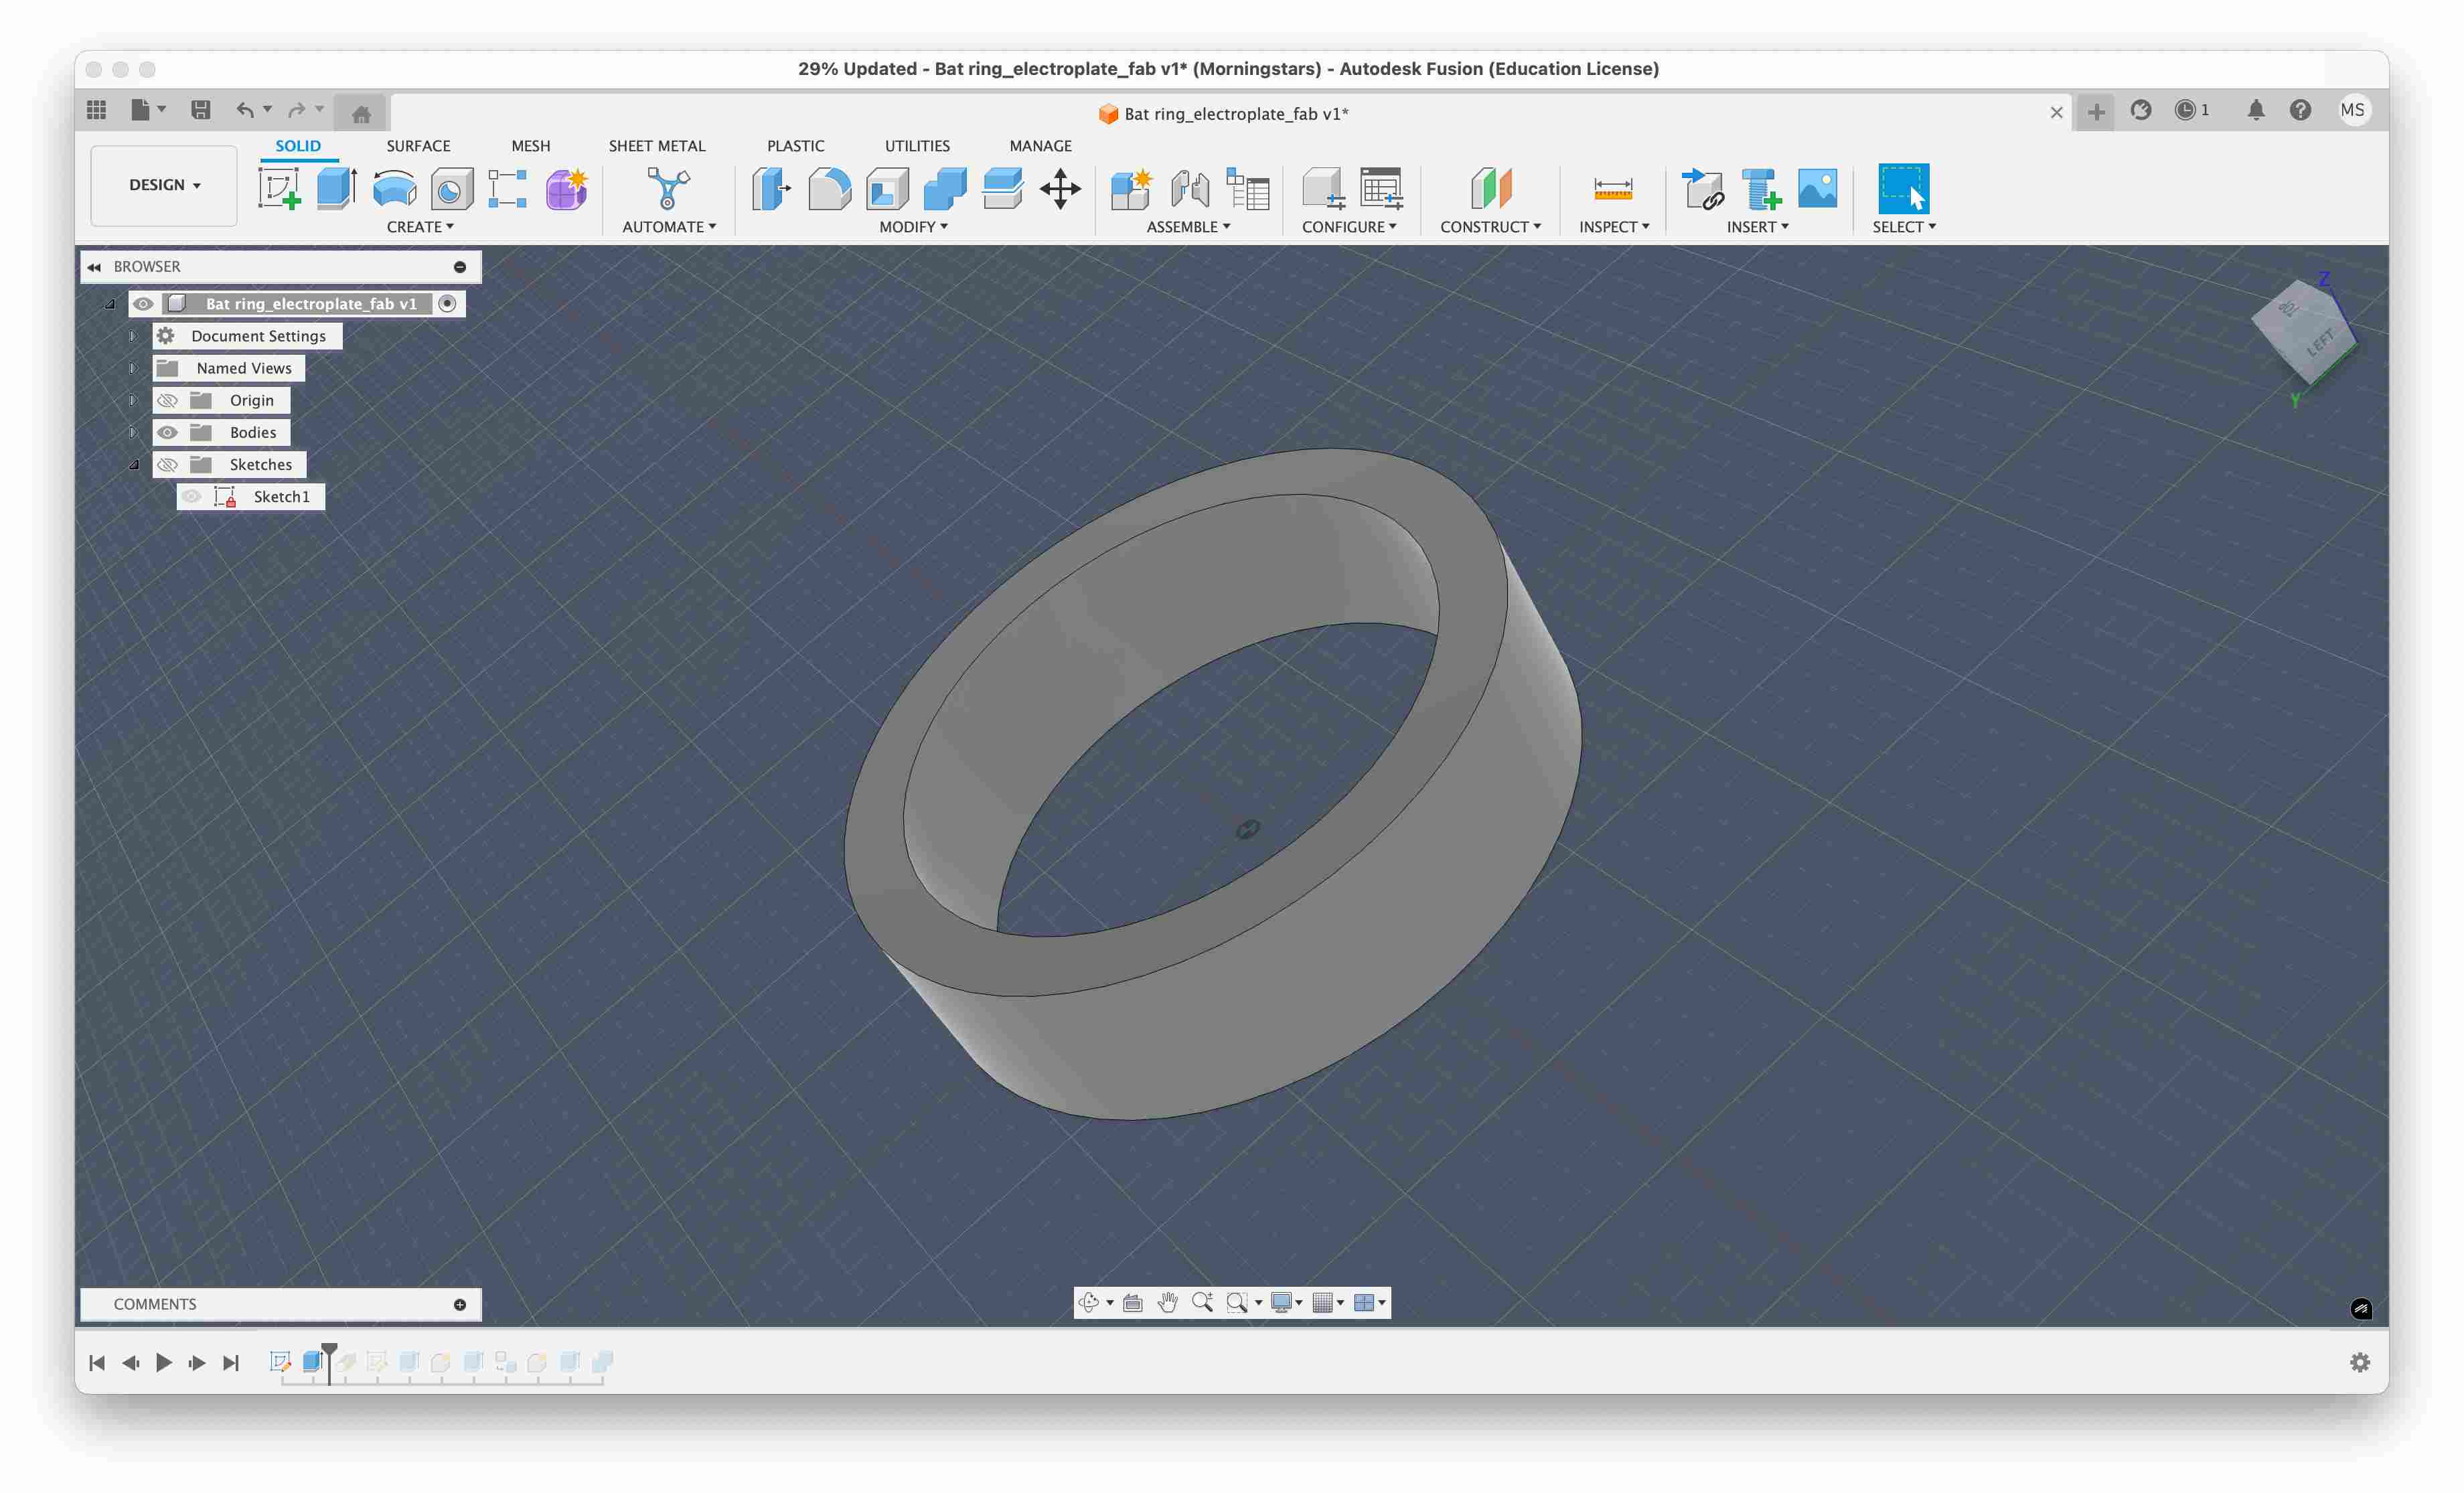Click the Look At icon in navigation bar
Screen dimensions: 2464x1493
pyautogui.click(x=1132, y=1302)
